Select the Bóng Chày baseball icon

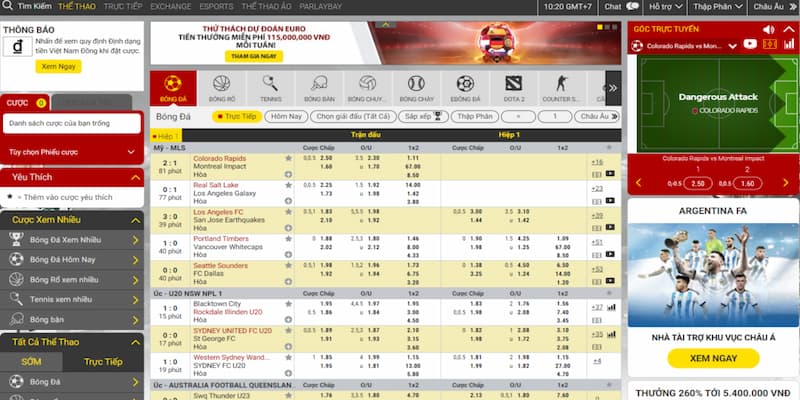416,88
